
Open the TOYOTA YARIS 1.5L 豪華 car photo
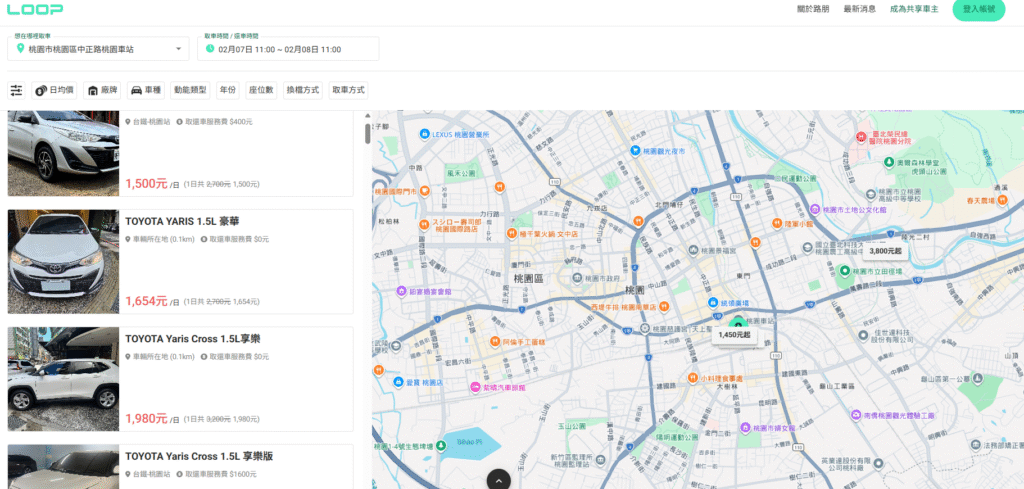click(x=63, y=260)
